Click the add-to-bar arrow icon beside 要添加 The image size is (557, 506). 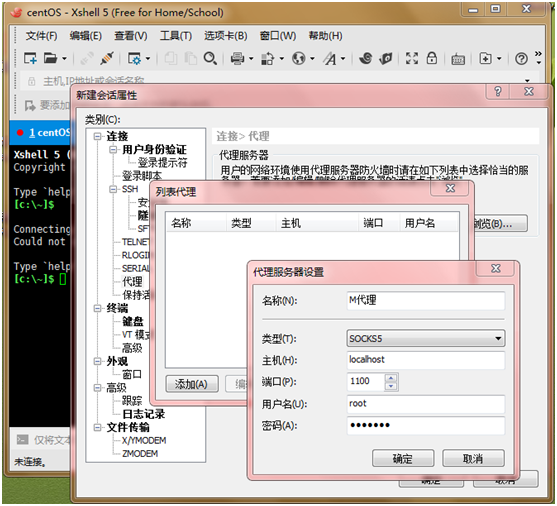click(x=30, y=105)
